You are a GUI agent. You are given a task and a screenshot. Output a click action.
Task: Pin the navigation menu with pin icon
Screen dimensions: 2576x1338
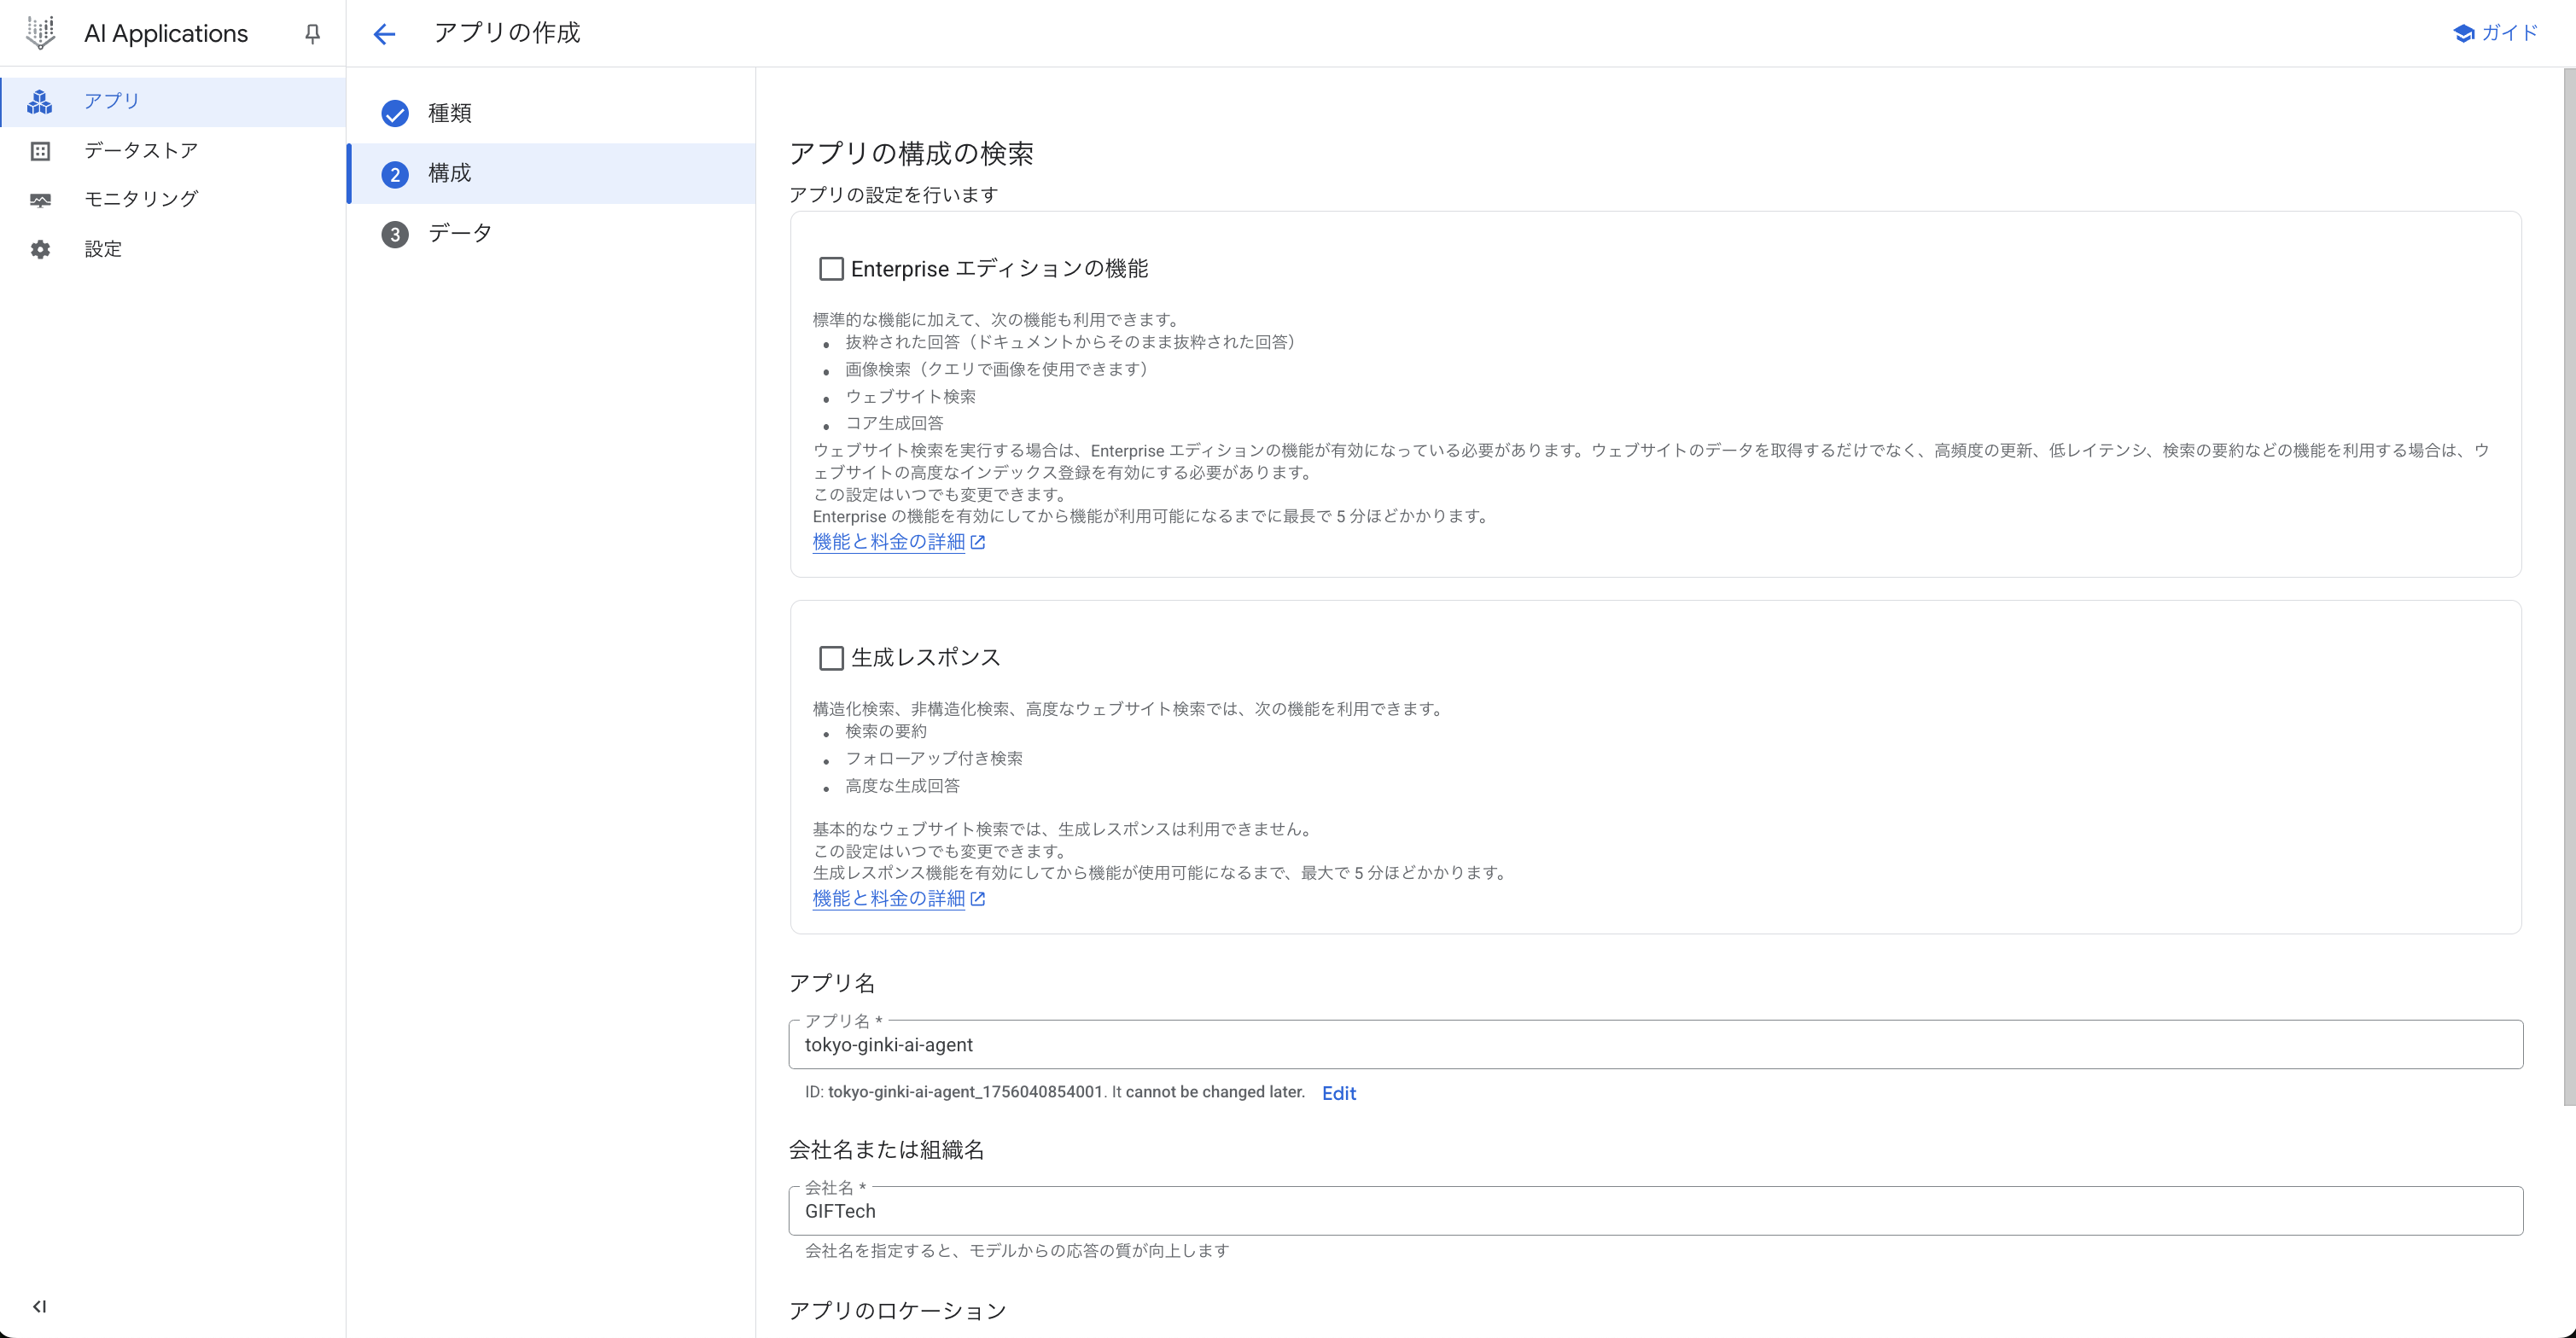tap(312, 34)
